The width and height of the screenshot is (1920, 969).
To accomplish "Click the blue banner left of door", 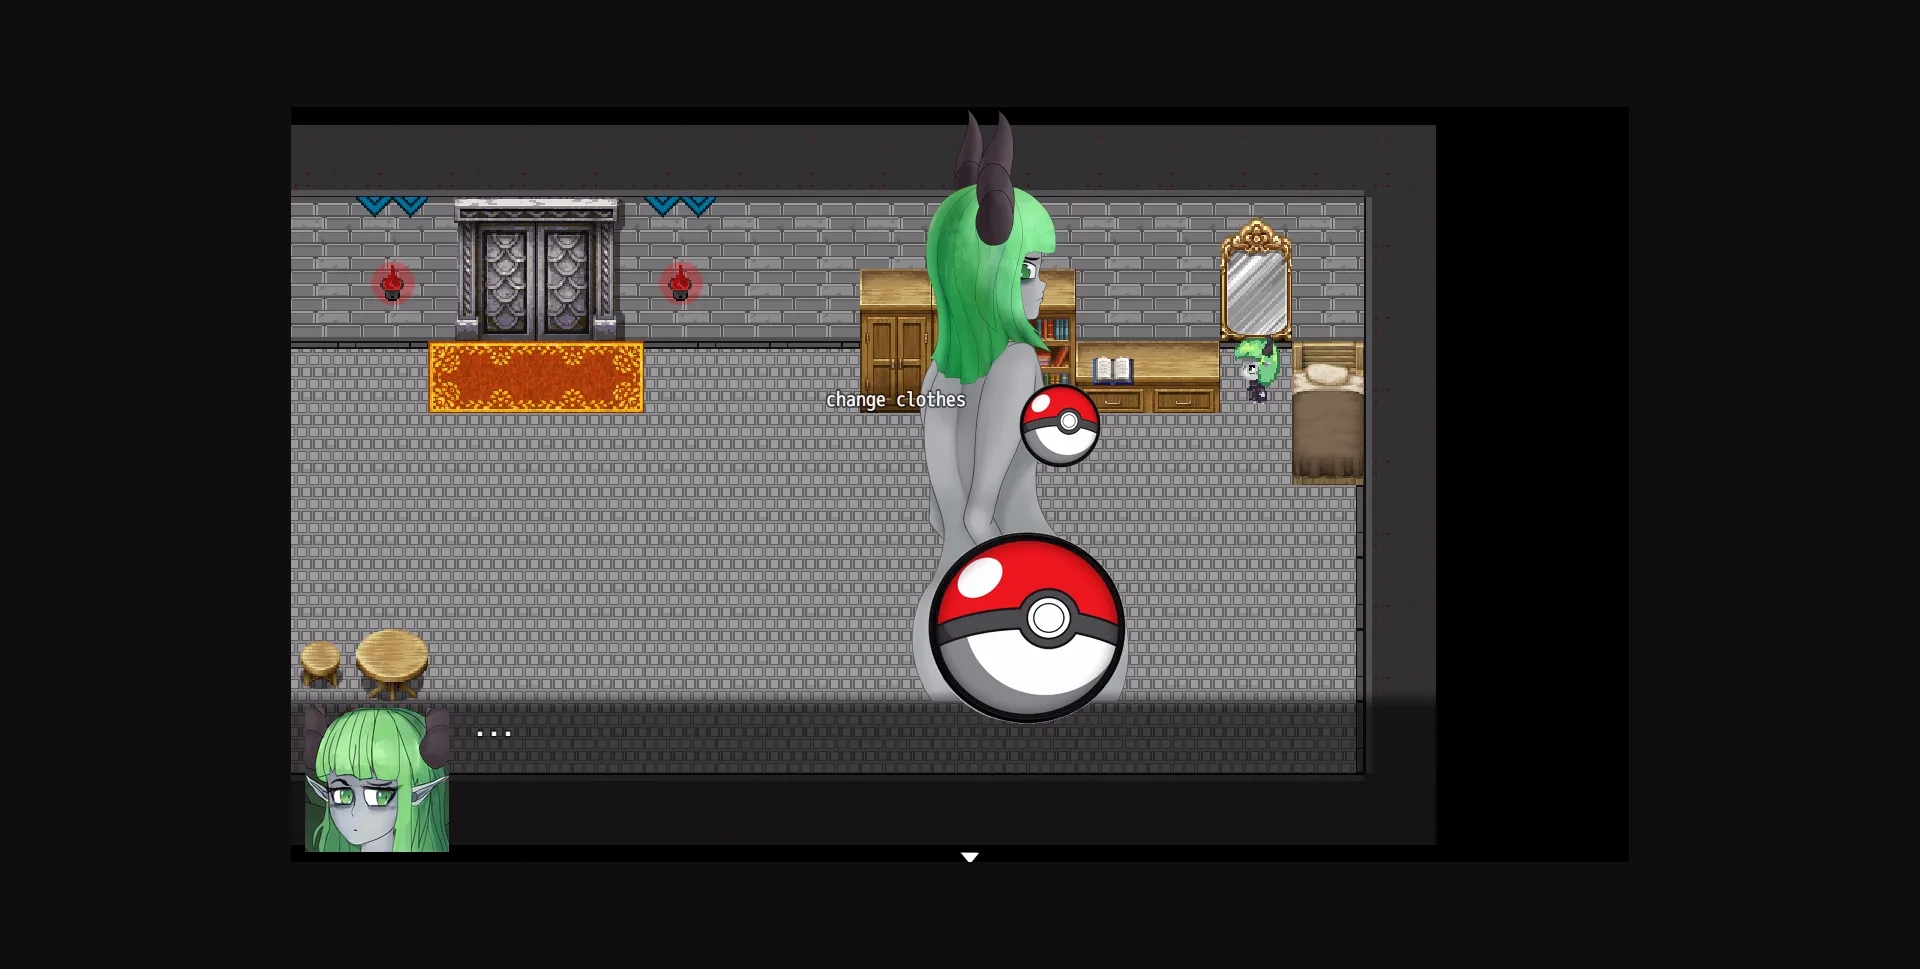I will (392, 206).
